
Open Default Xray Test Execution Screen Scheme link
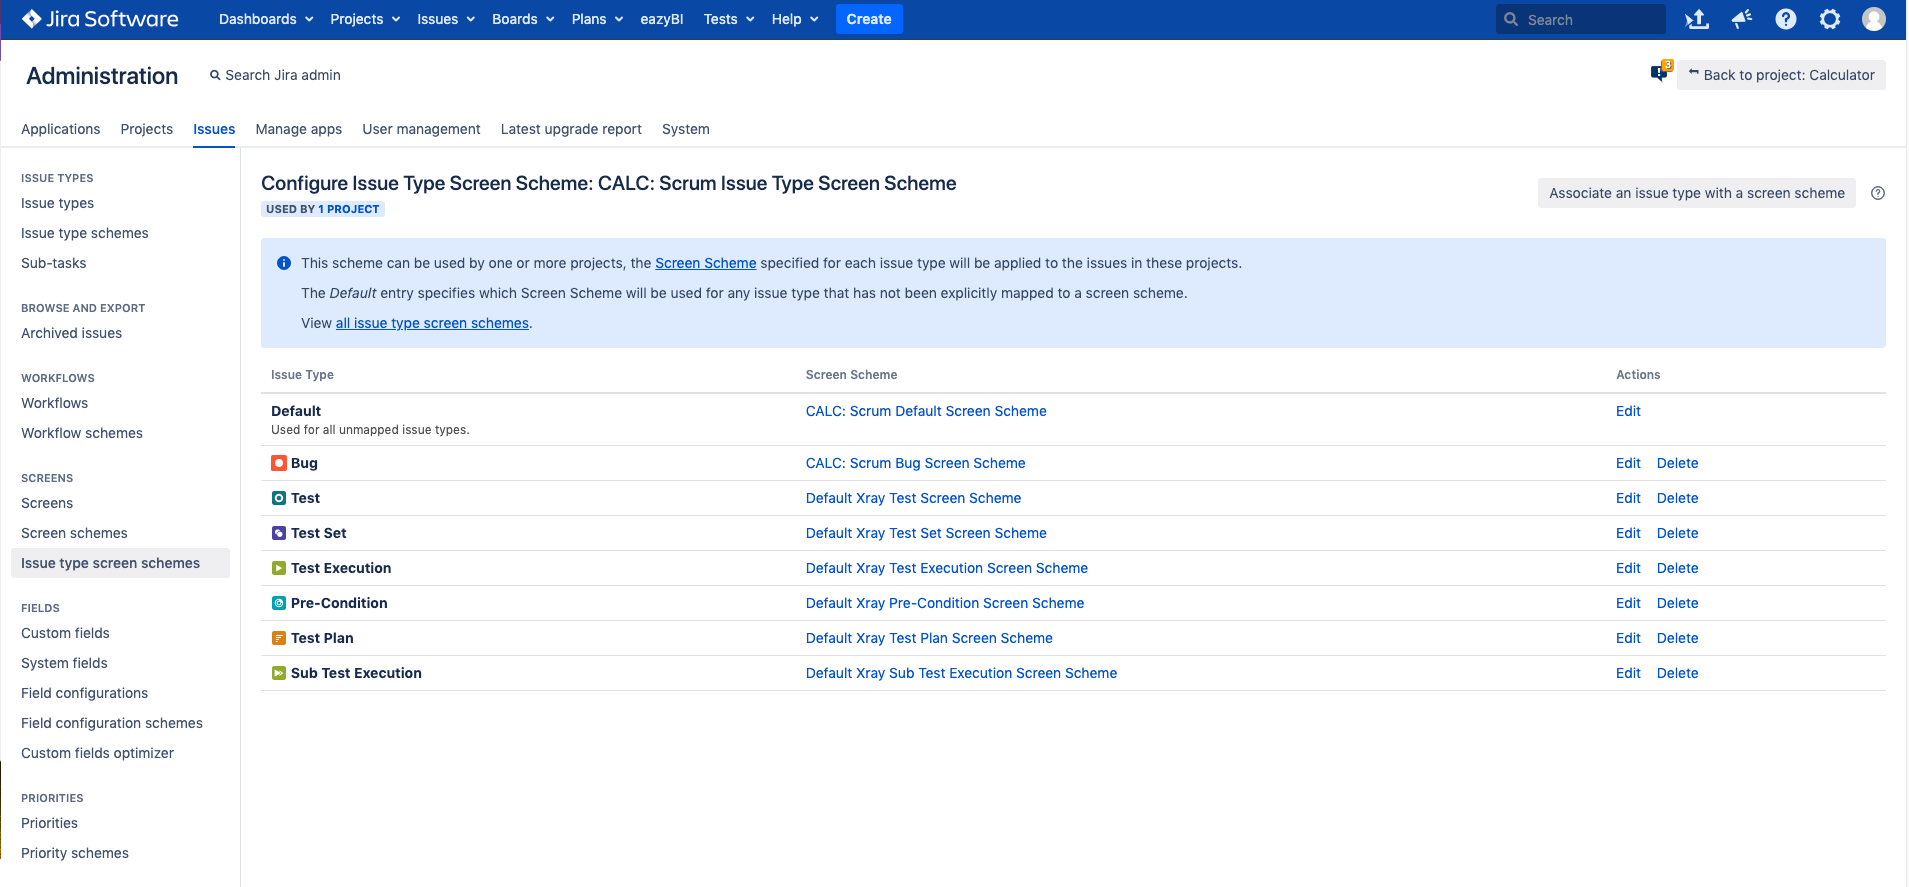[x=947, y=568]
